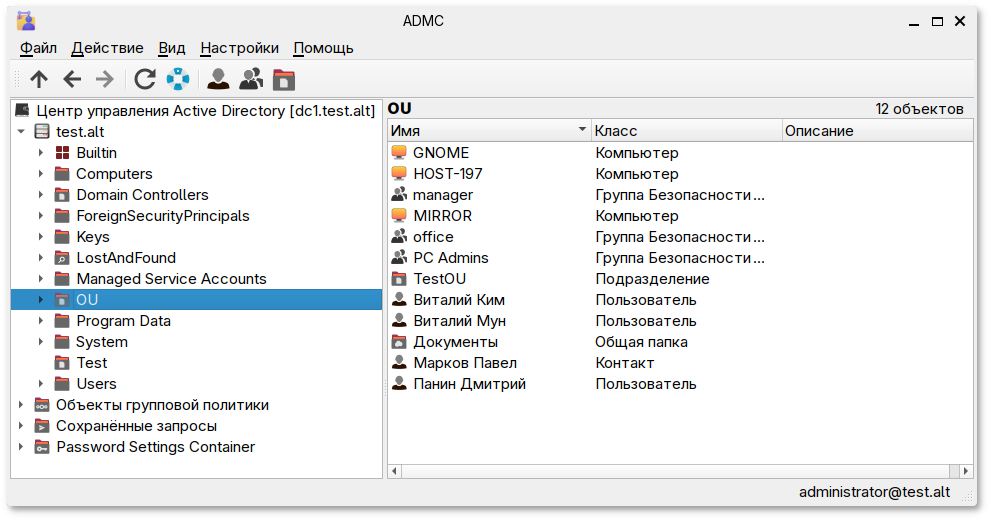
Task: Click the GNOME computer icon
Action: (x=399, y=153)
